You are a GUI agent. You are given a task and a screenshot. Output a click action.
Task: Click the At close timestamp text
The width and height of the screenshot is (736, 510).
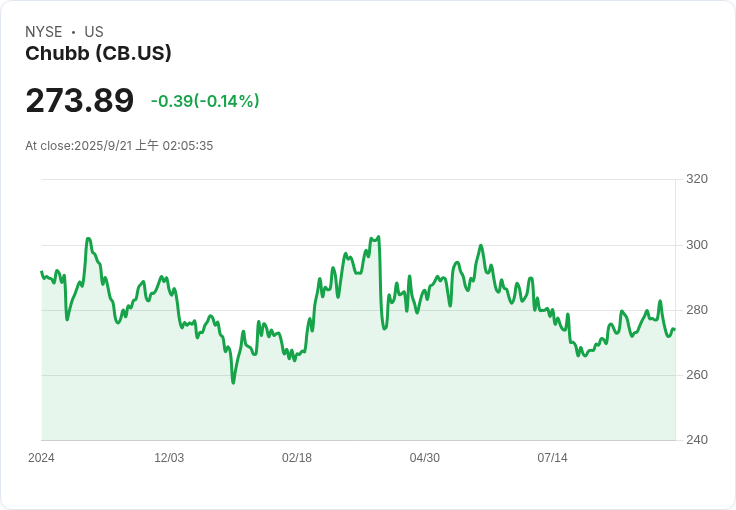point(119,145)
